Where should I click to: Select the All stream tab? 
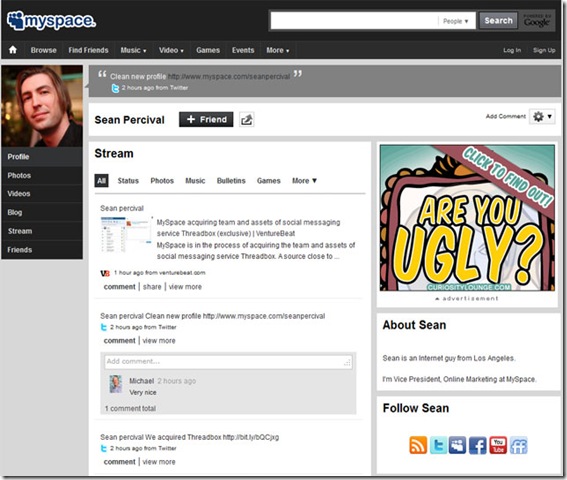click(102, 180)
